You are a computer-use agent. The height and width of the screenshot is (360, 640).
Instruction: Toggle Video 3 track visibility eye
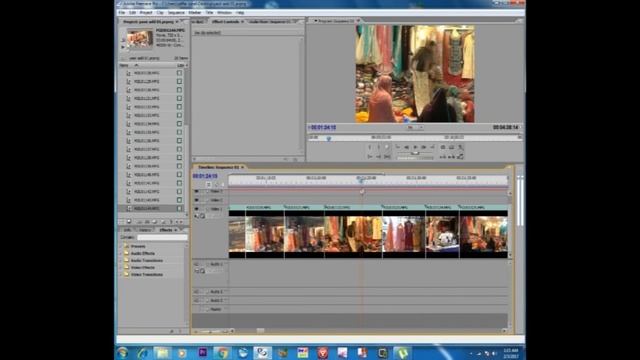[x=196, y=191]
